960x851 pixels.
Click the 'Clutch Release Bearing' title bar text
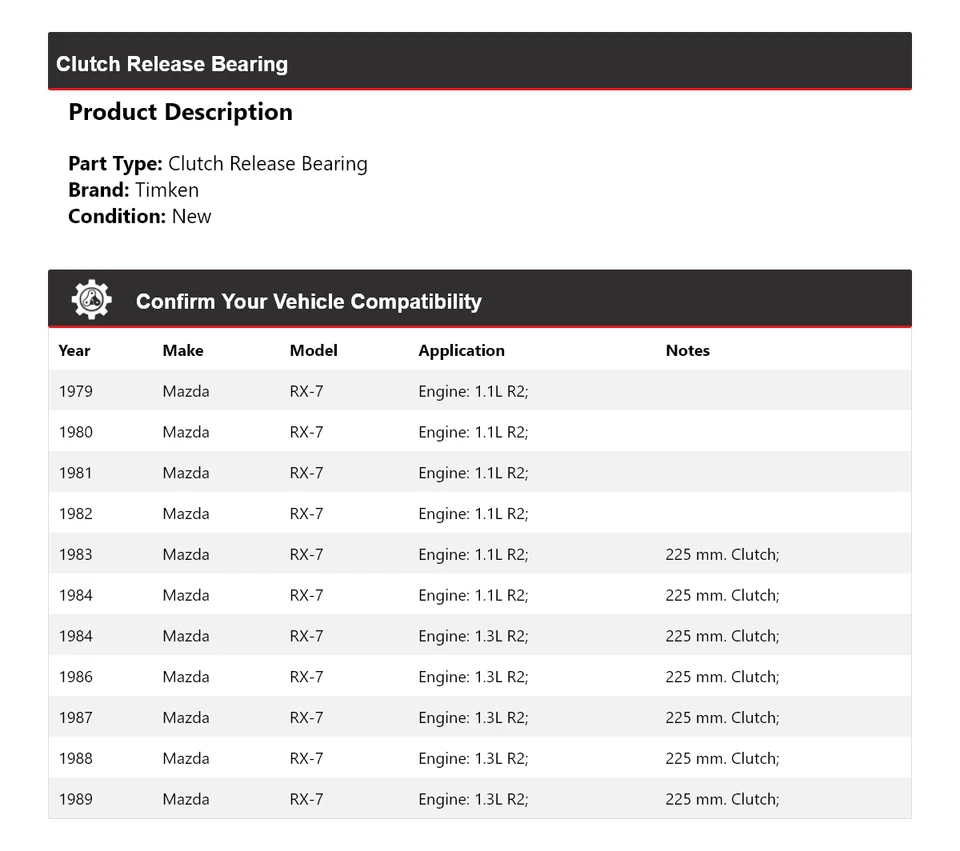[x=172, y=64]
